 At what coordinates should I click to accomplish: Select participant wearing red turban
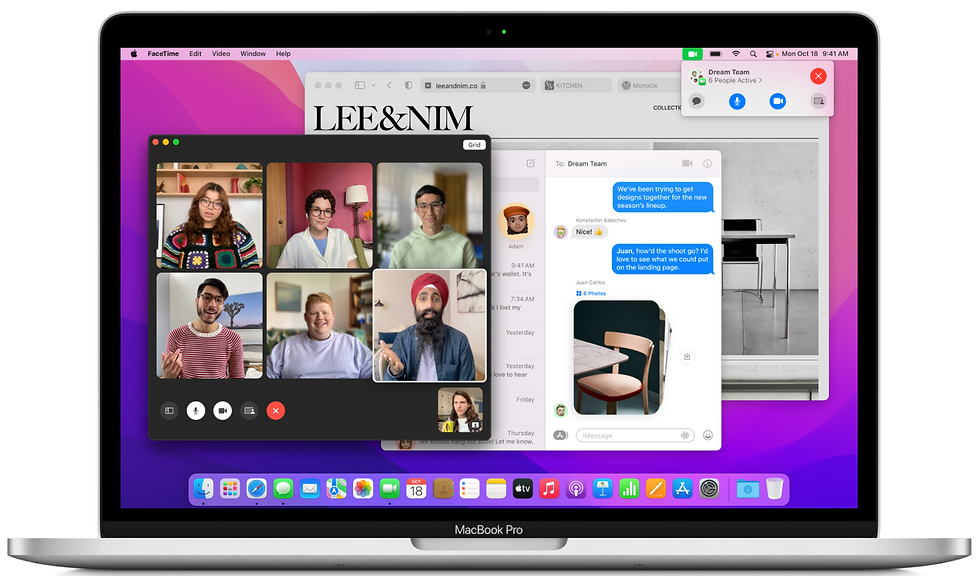[x=429, y=325]
